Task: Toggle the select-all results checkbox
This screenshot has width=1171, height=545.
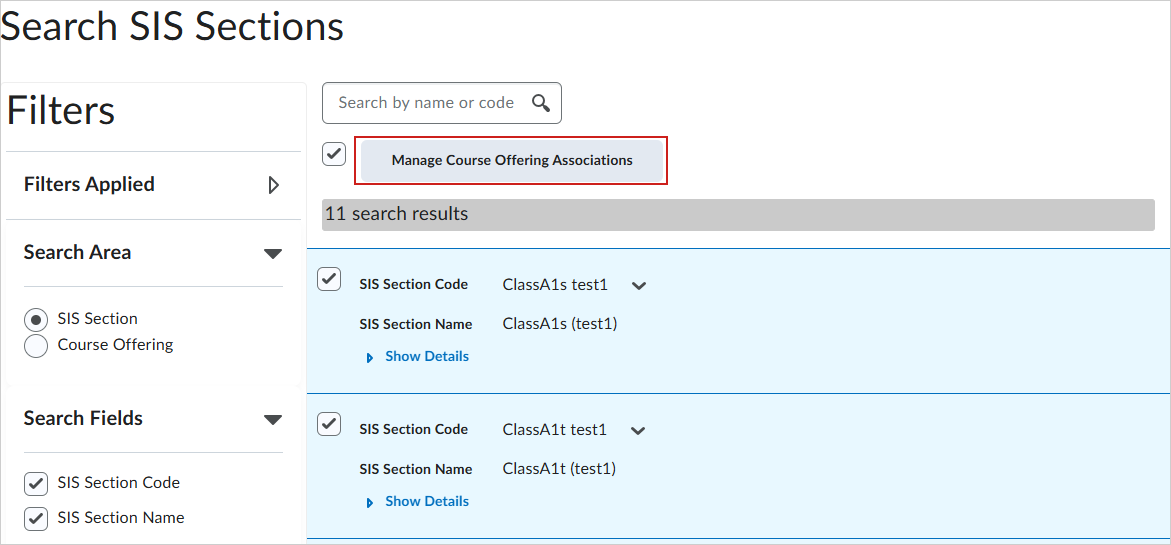Action: [334, 154]
